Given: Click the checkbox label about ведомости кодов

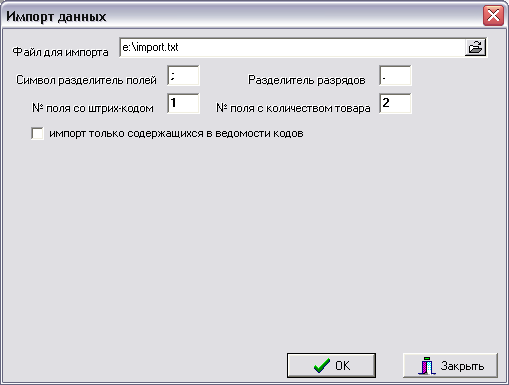Looking at the screenshot, I should click(176, 133).
